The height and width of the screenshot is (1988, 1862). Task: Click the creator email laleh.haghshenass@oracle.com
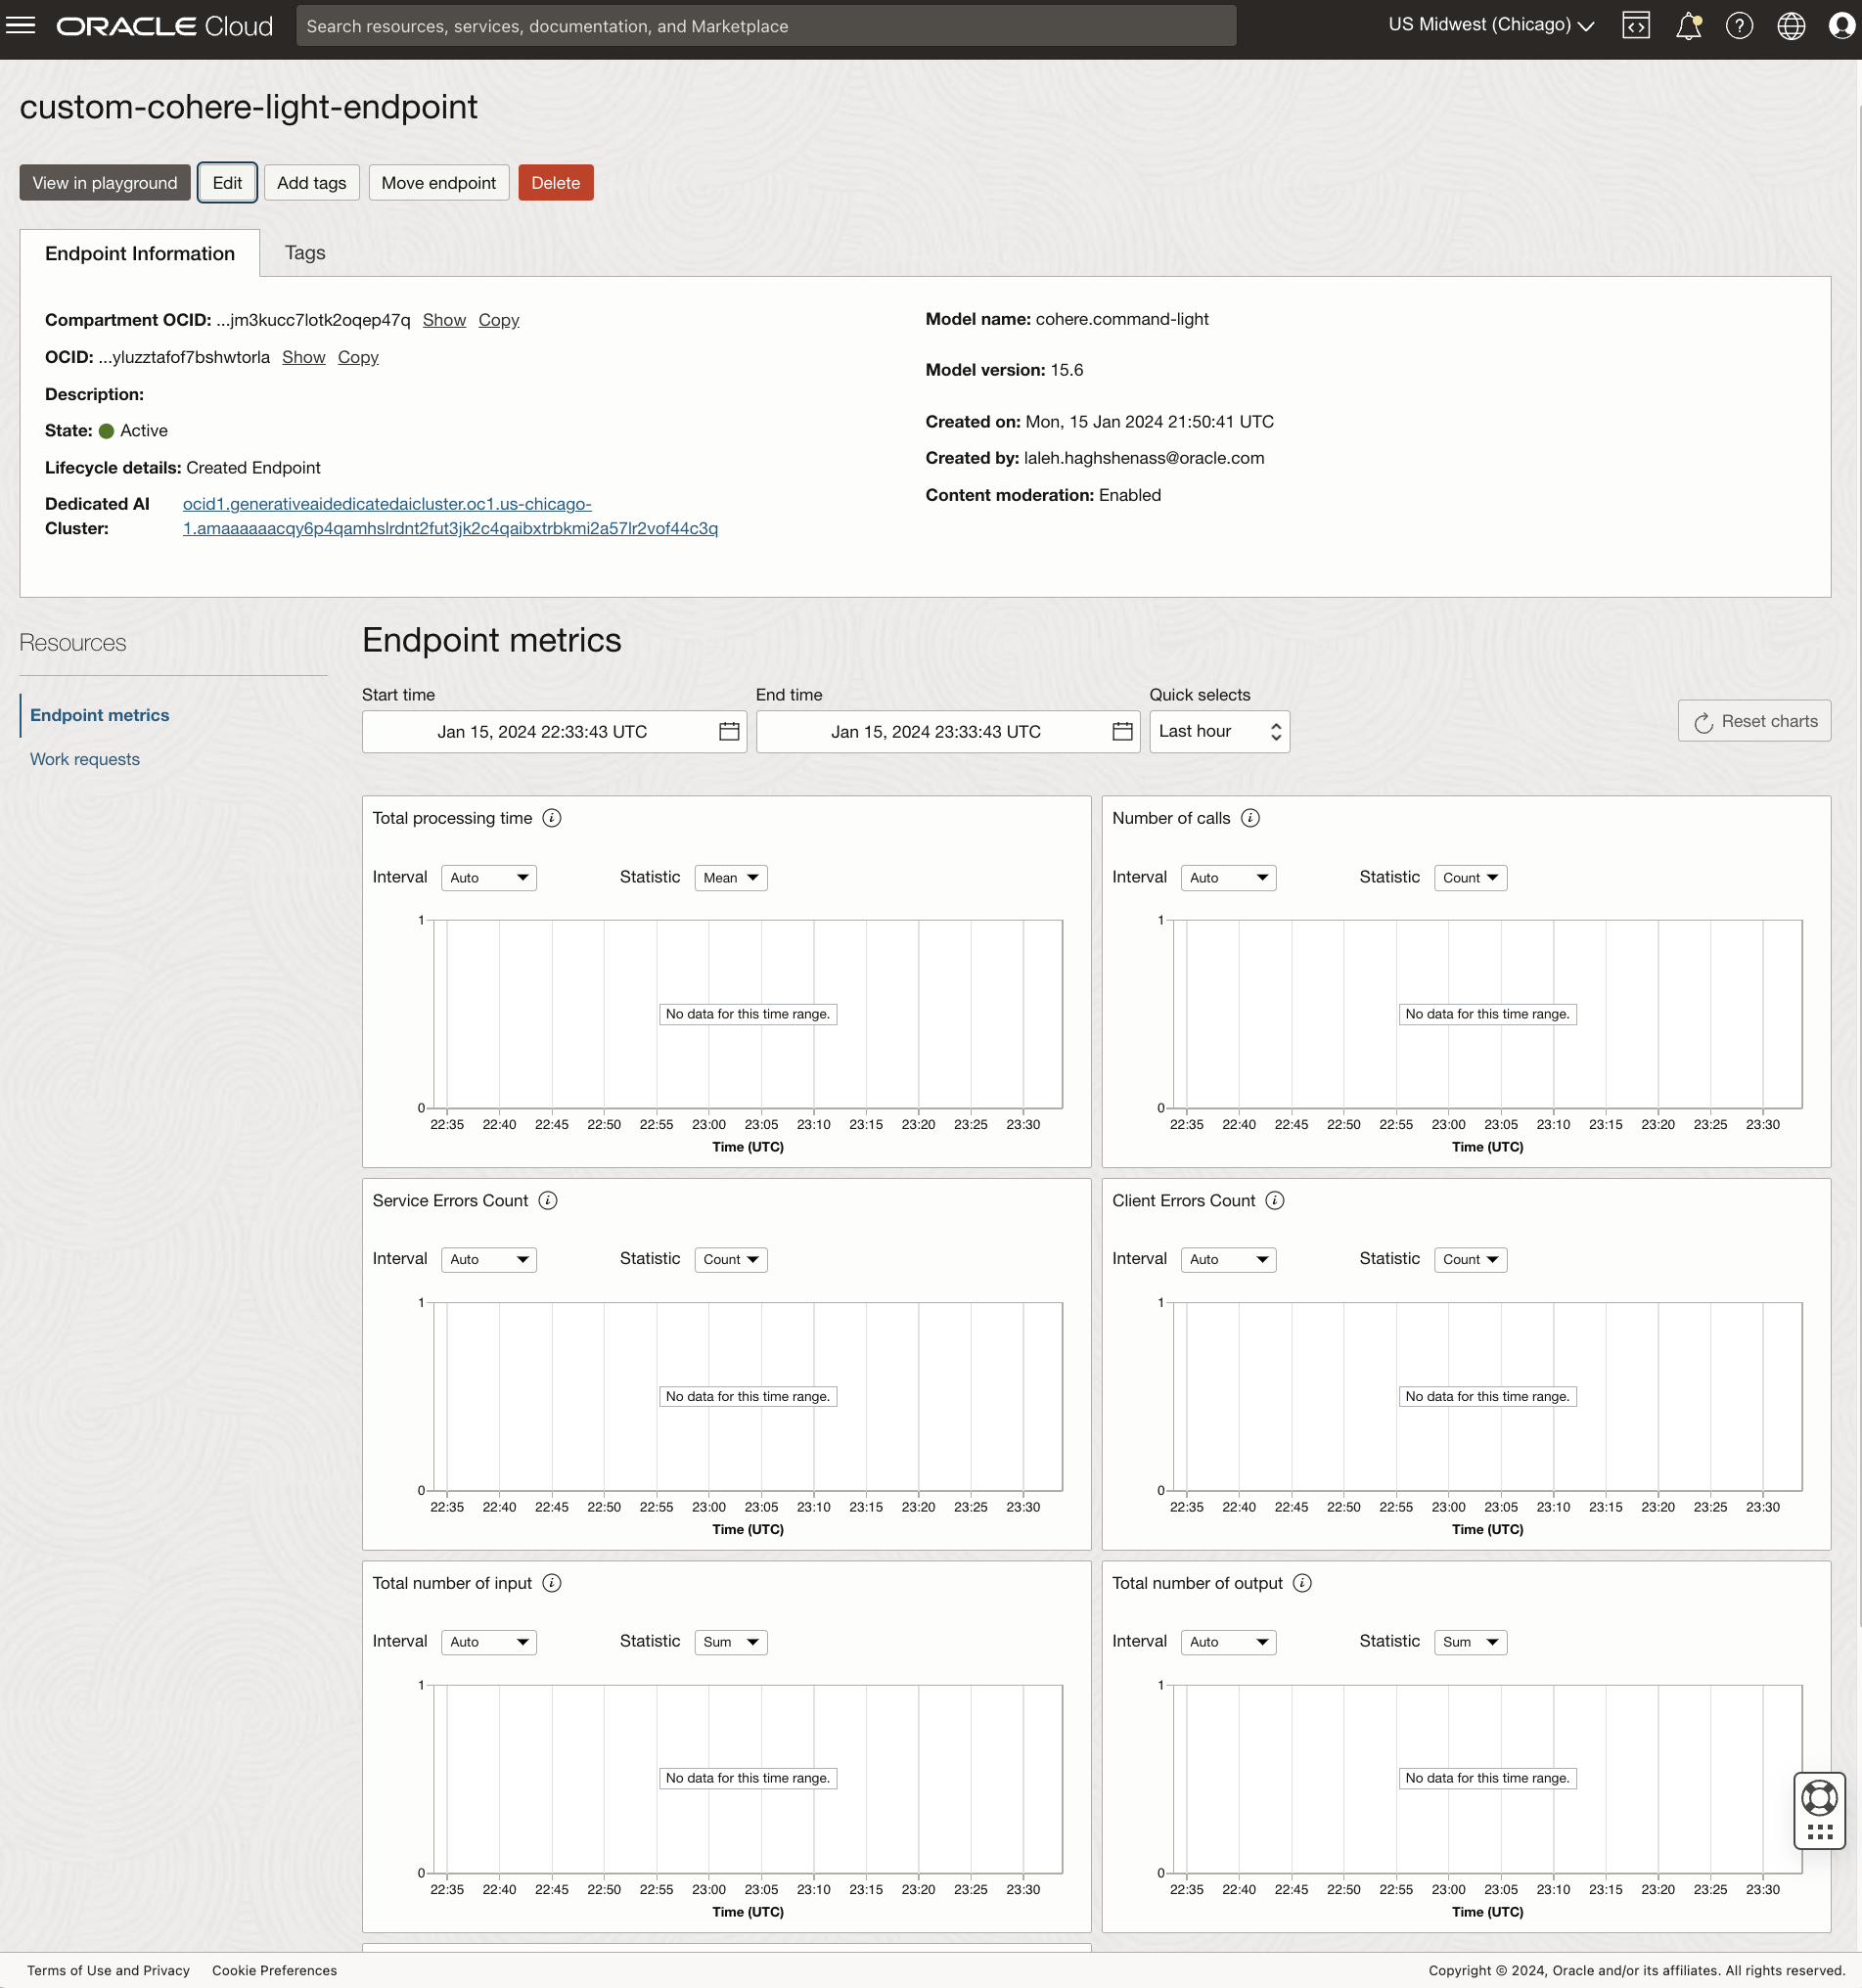click(x=1144, y=458)
